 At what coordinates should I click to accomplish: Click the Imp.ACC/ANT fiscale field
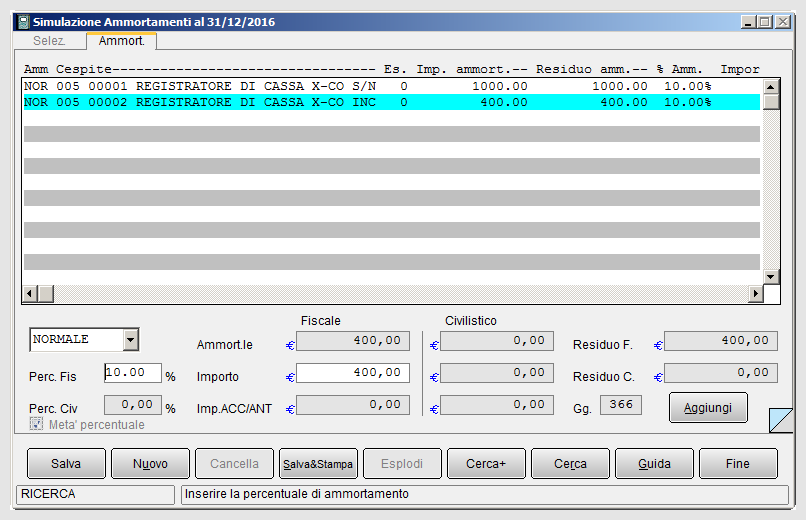tap(353, 404)
